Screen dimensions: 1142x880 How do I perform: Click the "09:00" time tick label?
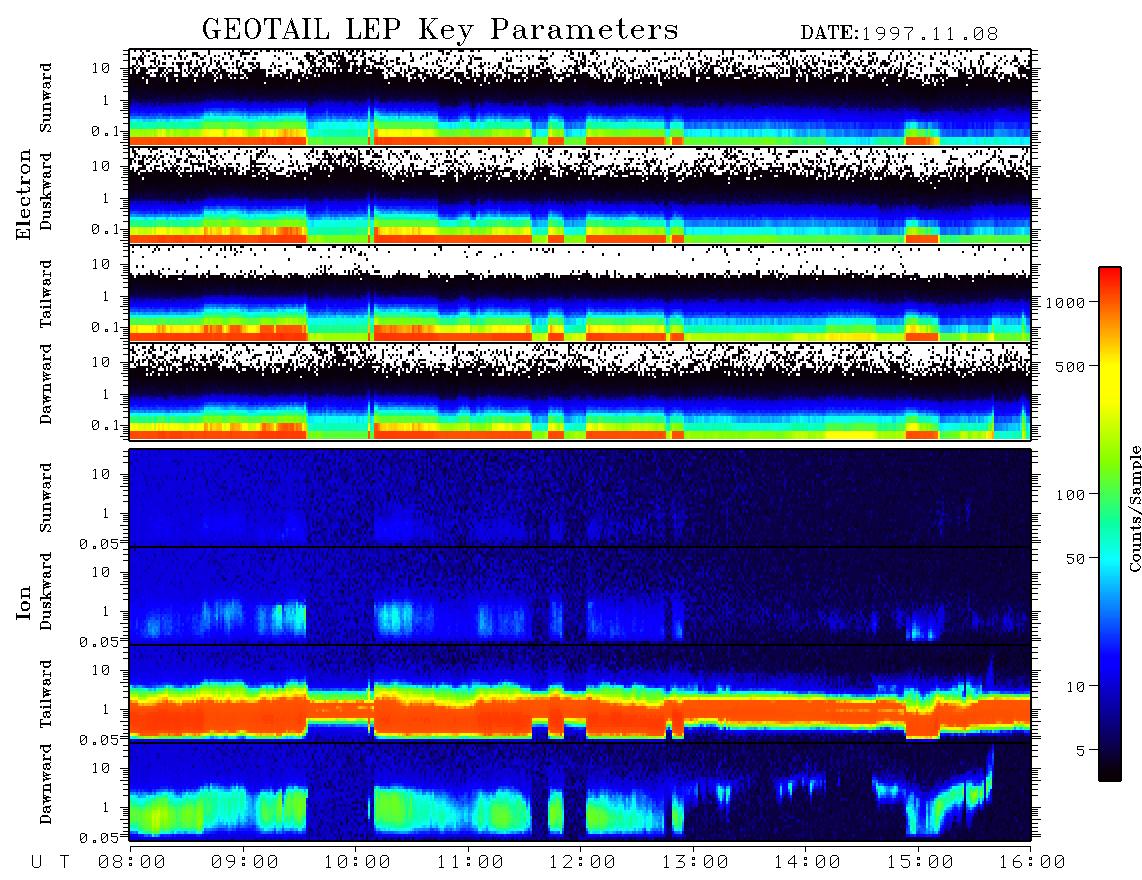coord(245,862)
